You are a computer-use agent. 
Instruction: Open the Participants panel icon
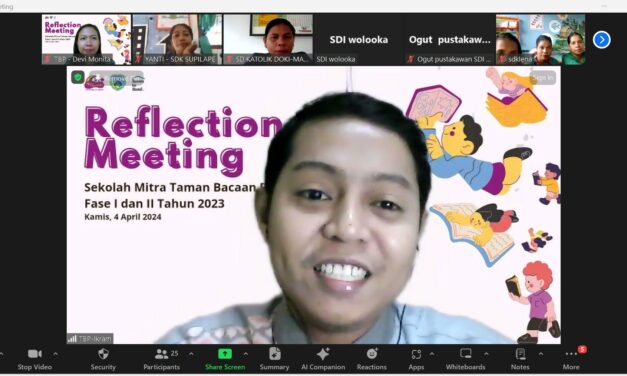click(x=162, y=354)
